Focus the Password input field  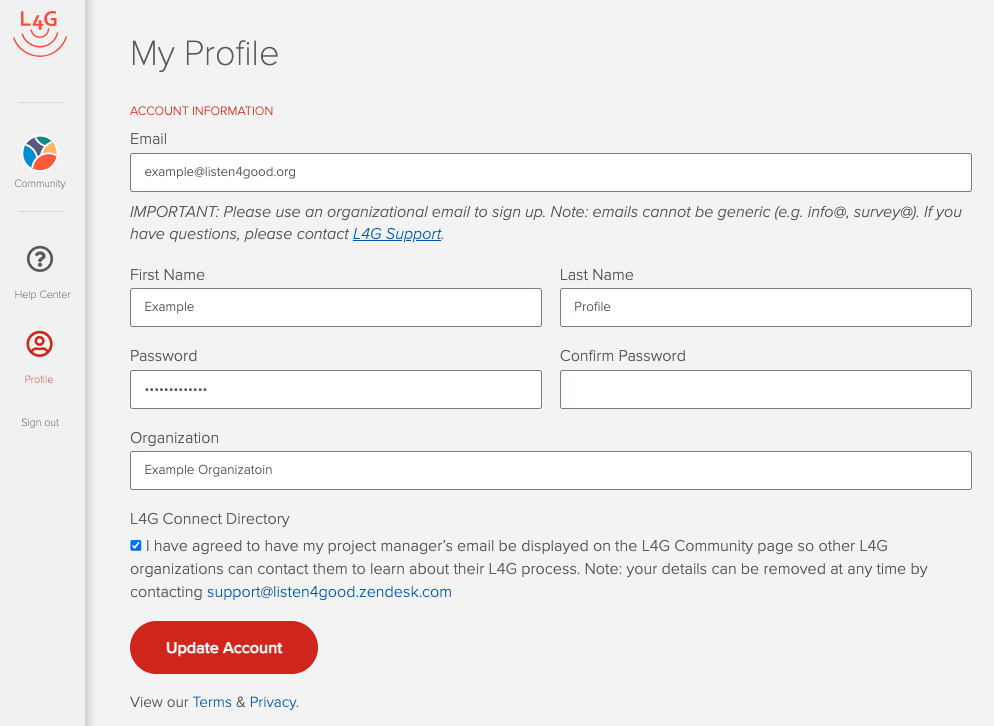[x=335, y=389]
